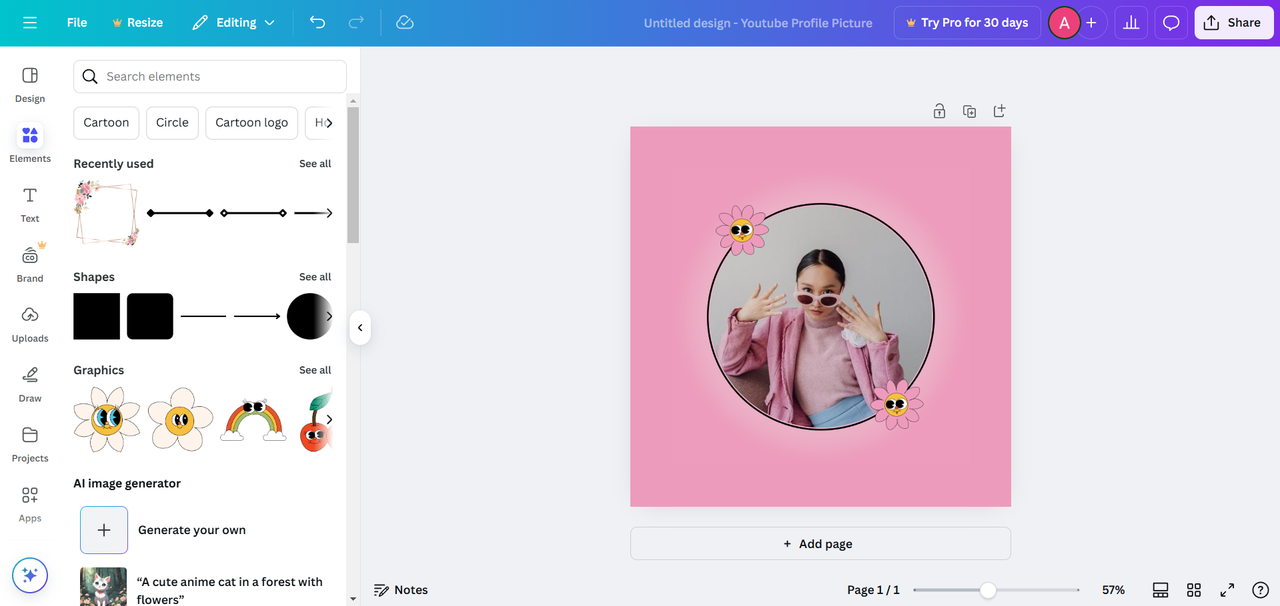The width and height of the screenshot is (1280, 606).
Task: Lock the page with the lock icon
Action: 939,111
